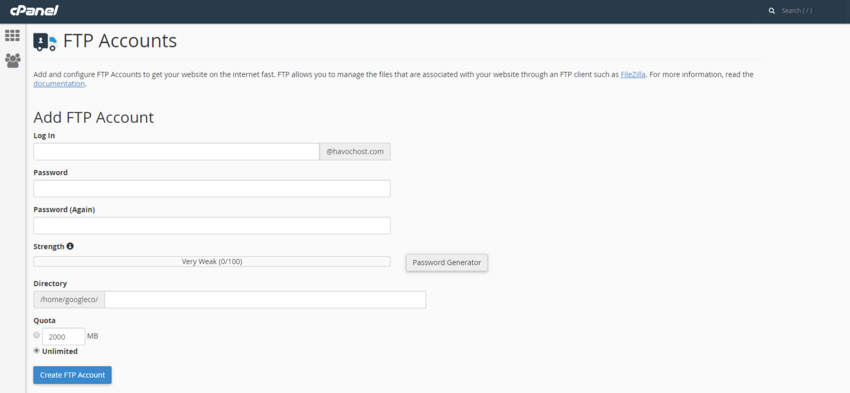Image resolution: width=850 pixels, height=393 pixels.
Task: Click the 2000 quota value field
Action: [63, 337]
